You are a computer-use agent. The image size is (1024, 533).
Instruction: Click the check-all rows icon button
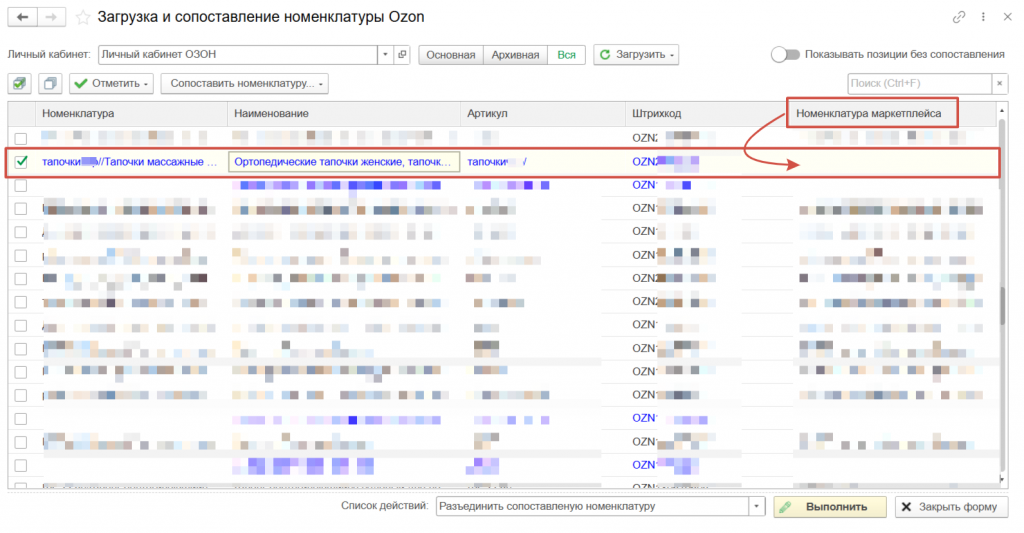[x=20, y=84]
